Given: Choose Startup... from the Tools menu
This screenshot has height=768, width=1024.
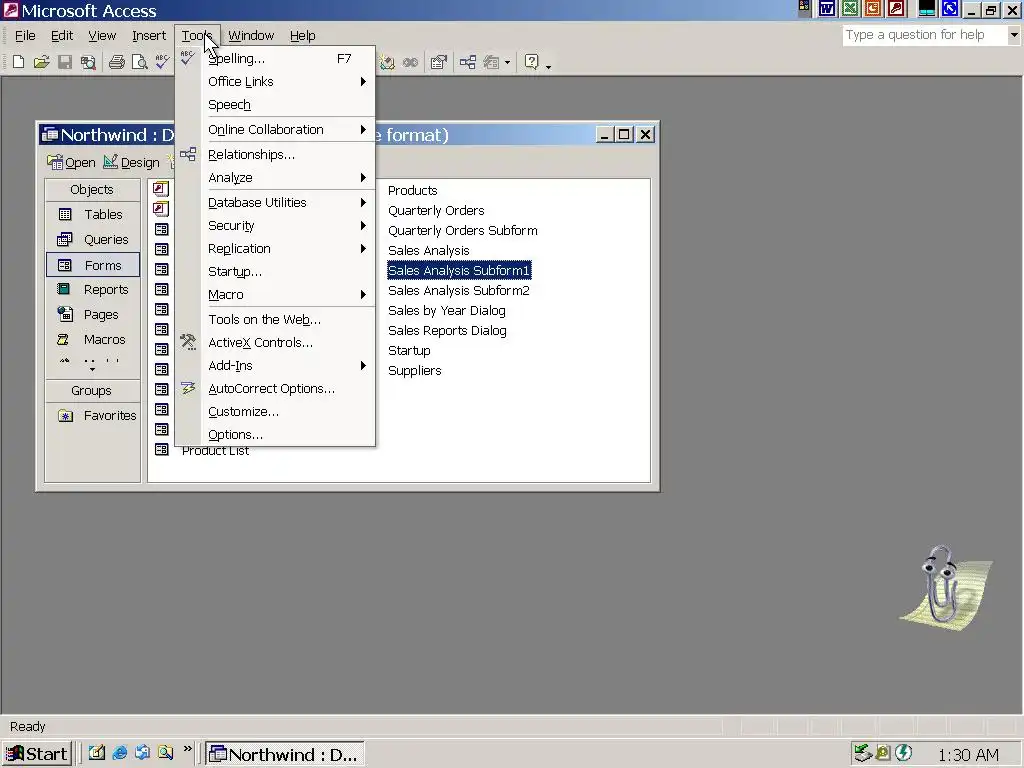Looking at the screenshot, I should point(275,272).
